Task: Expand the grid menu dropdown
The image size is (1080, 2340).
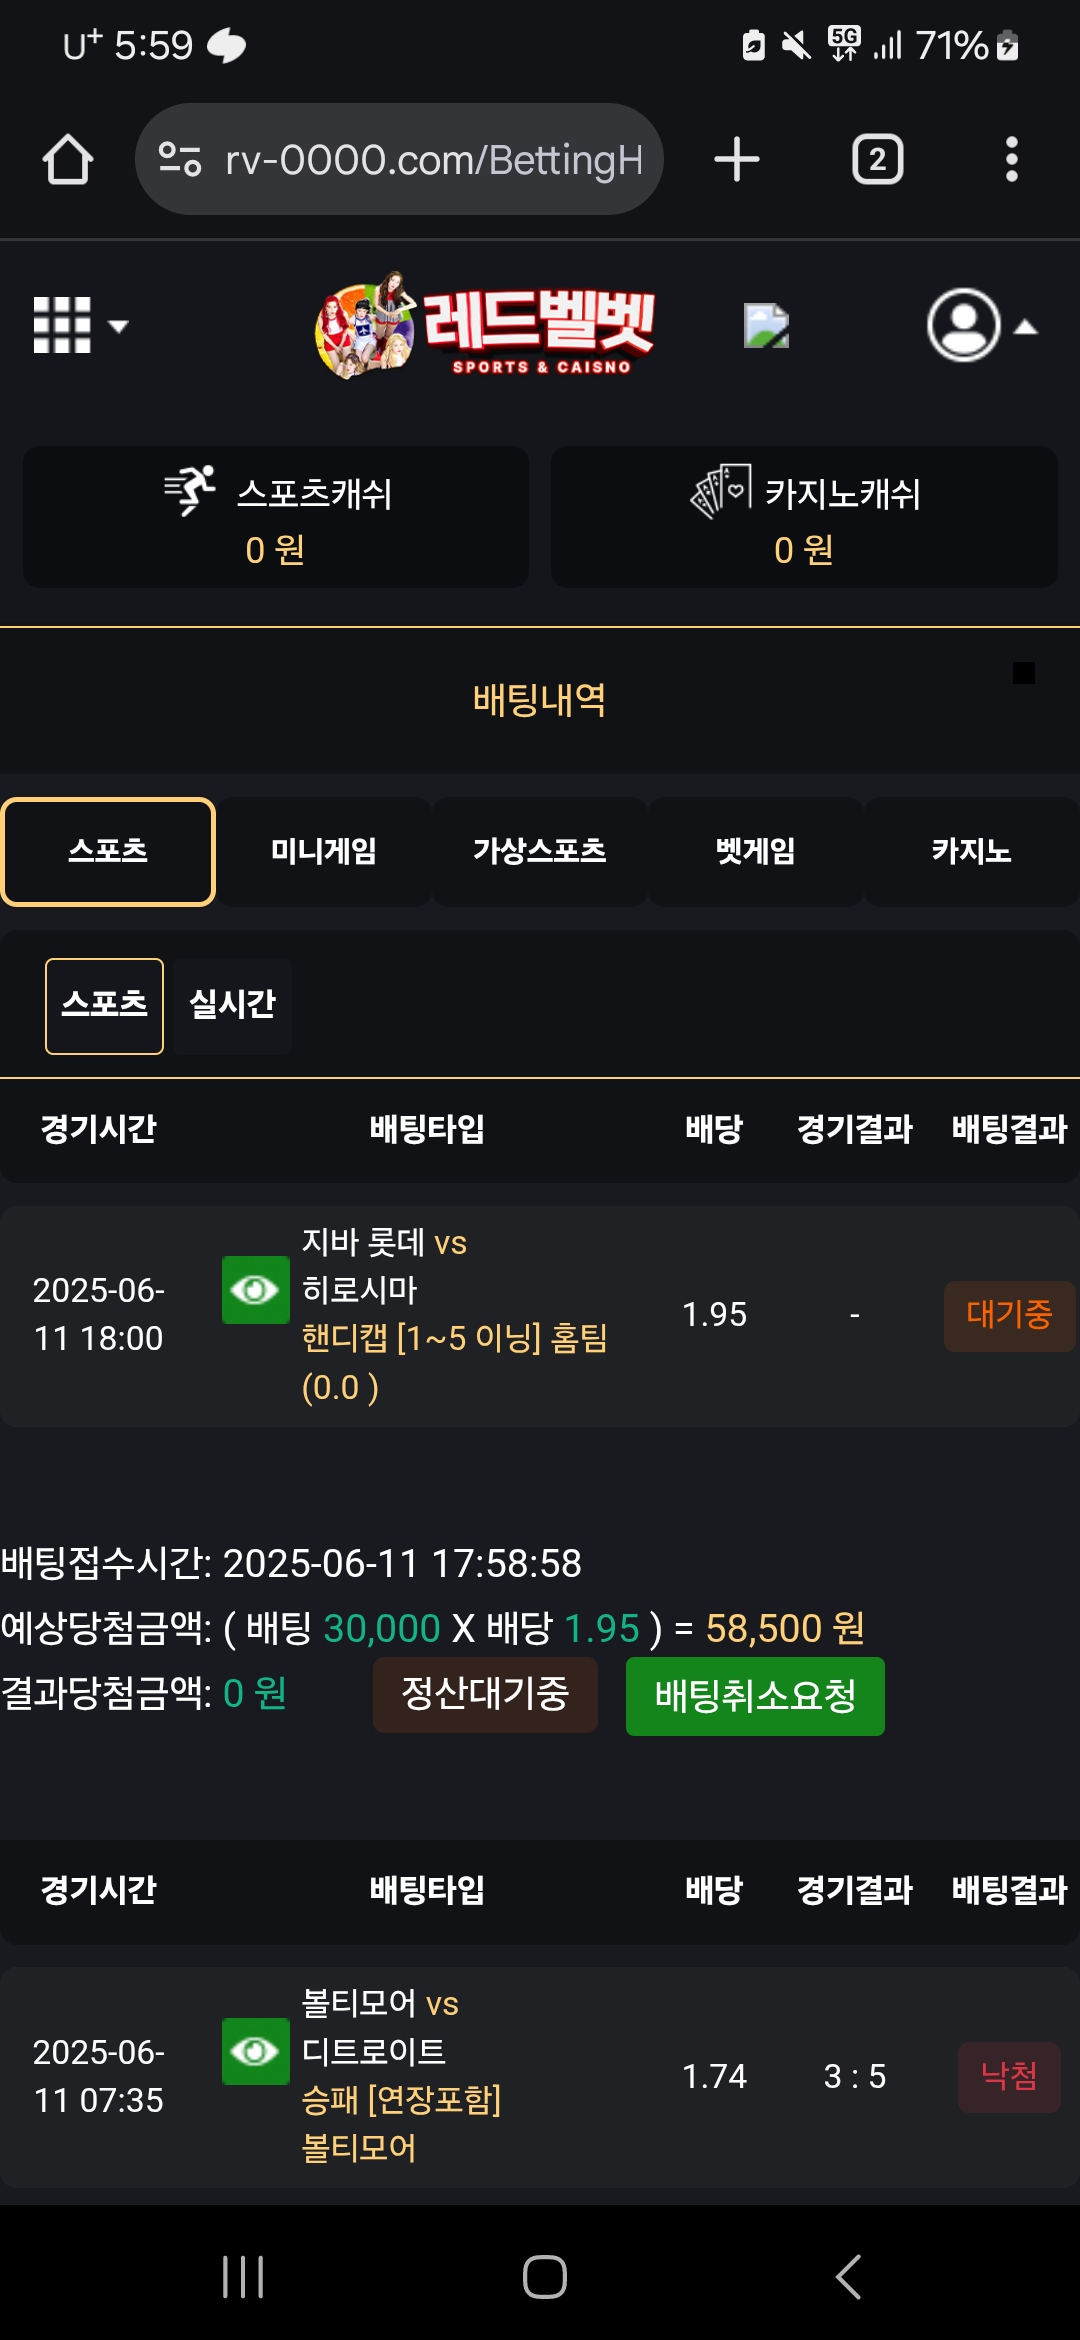Action: click(x=80, y=325)
